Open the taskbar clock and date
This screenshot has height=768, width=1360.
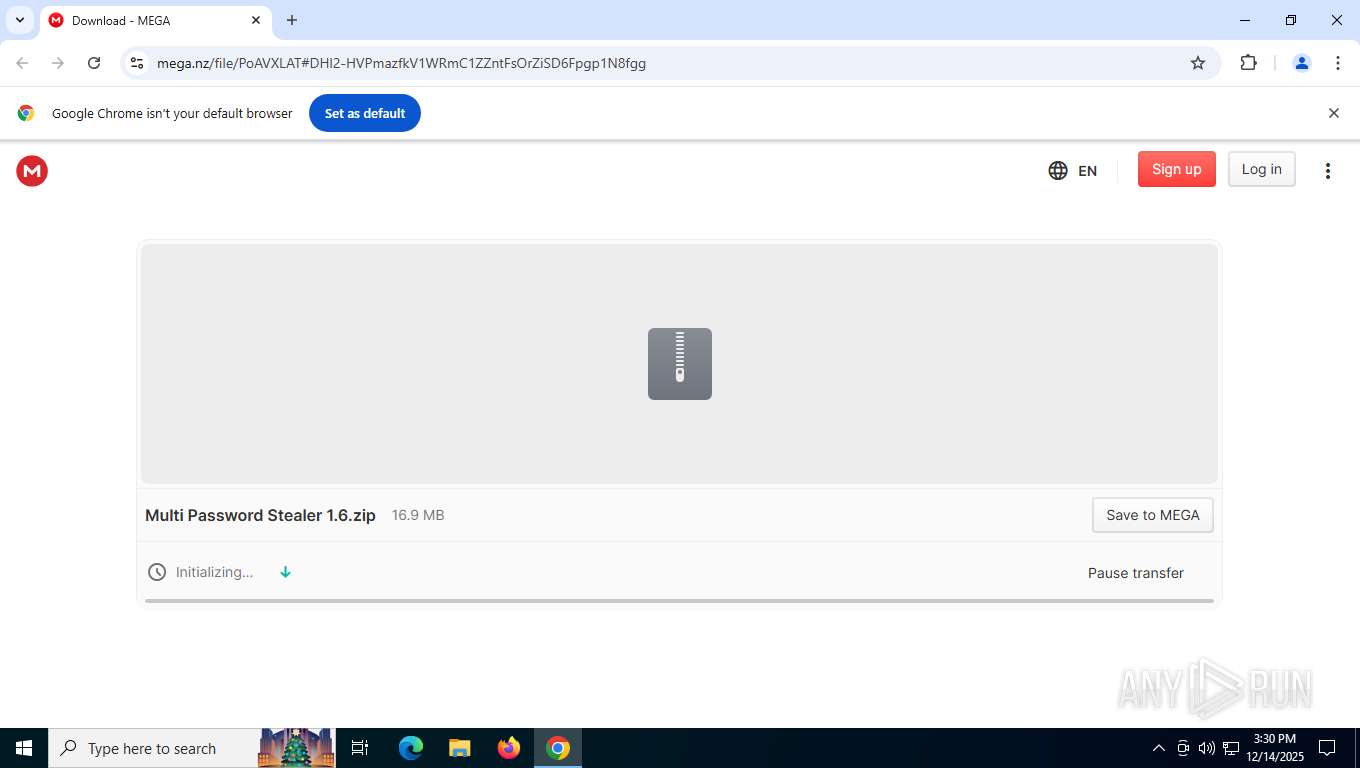tap(1275, 748)
